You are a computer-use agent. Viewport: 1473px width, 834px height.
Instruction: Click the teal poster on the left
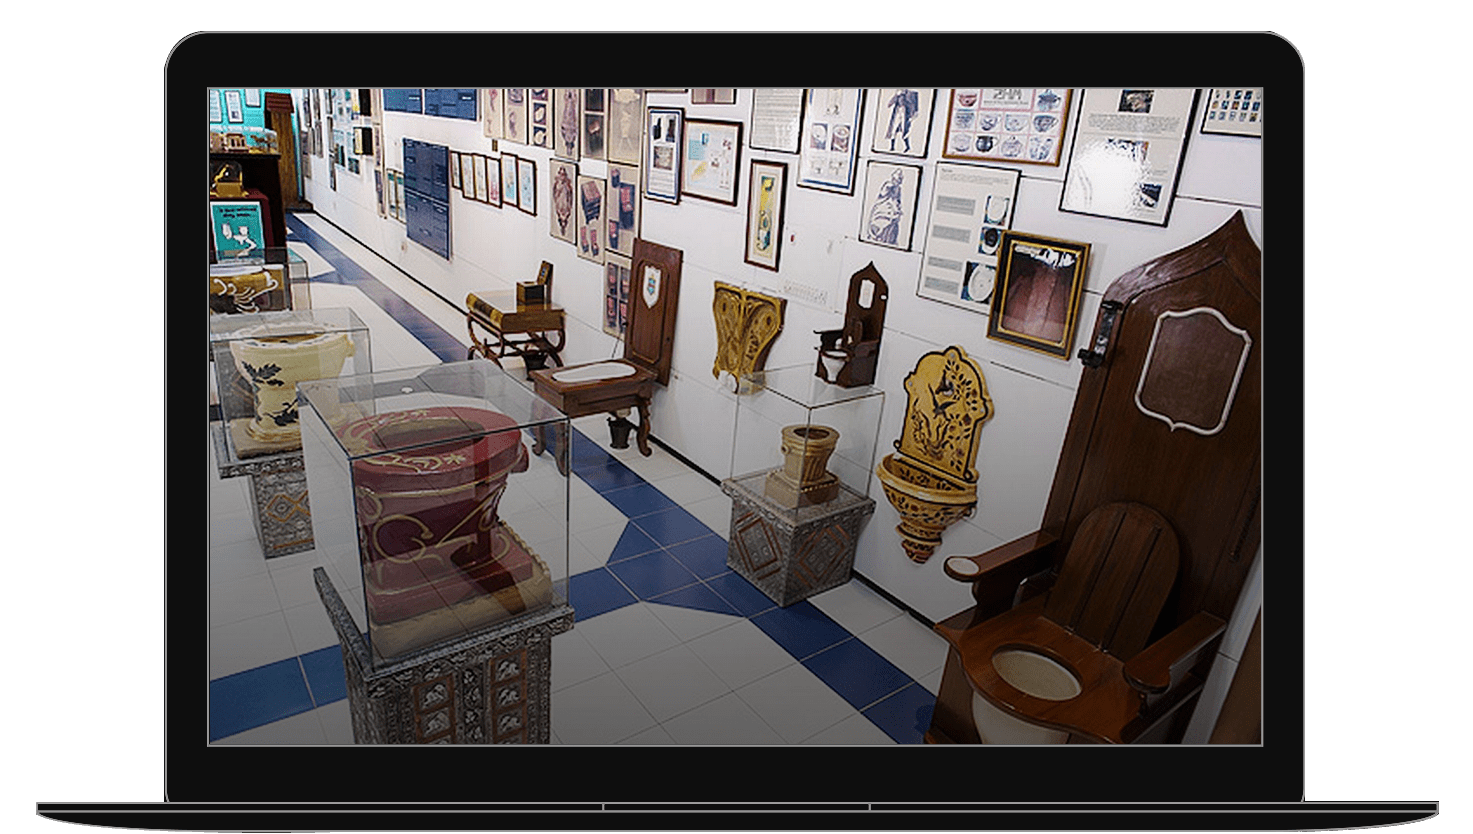click(x=237, y=228)
